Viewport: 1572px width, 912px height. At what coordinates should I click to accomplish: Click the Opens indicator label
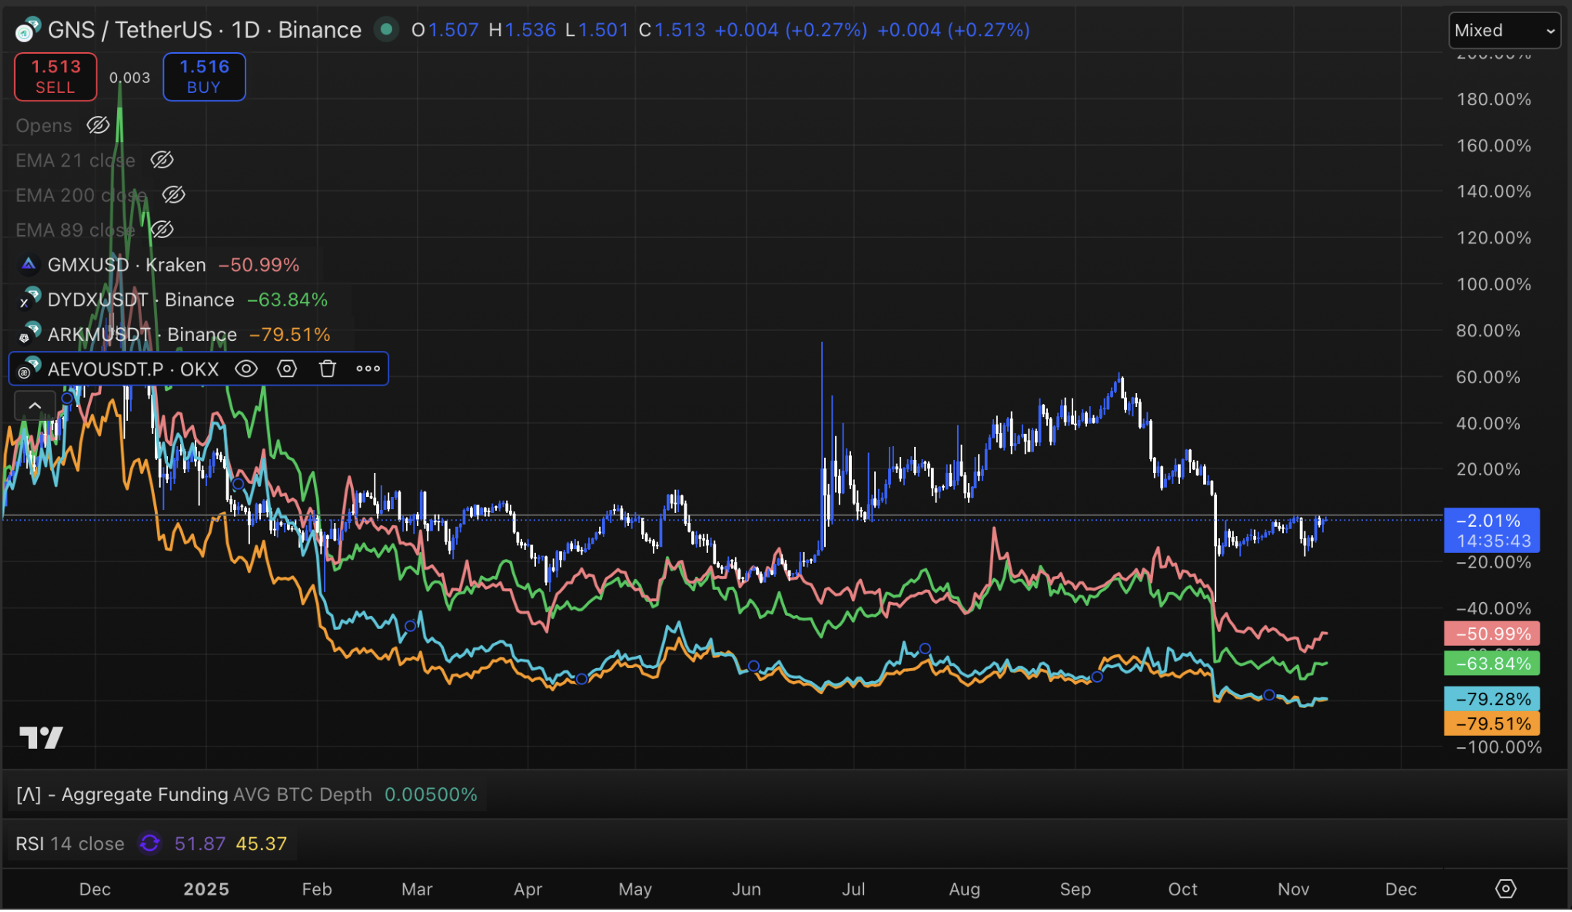click(44, 126)
